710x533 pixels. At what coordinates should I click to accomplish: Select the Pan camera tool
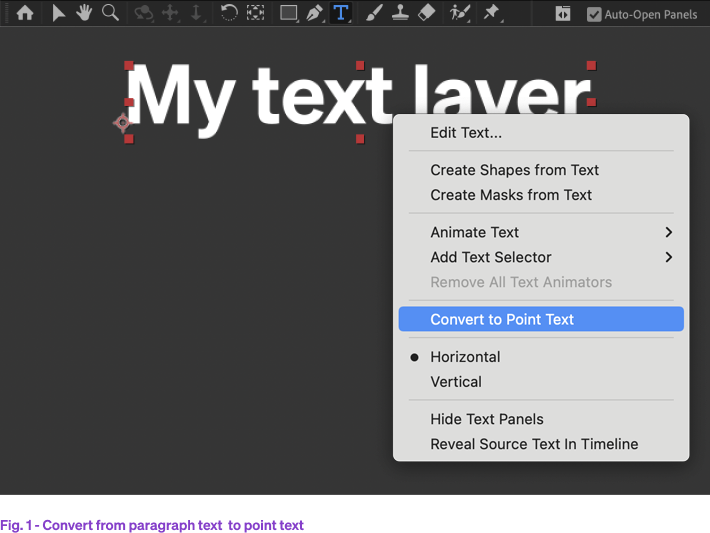coord(170,13)
